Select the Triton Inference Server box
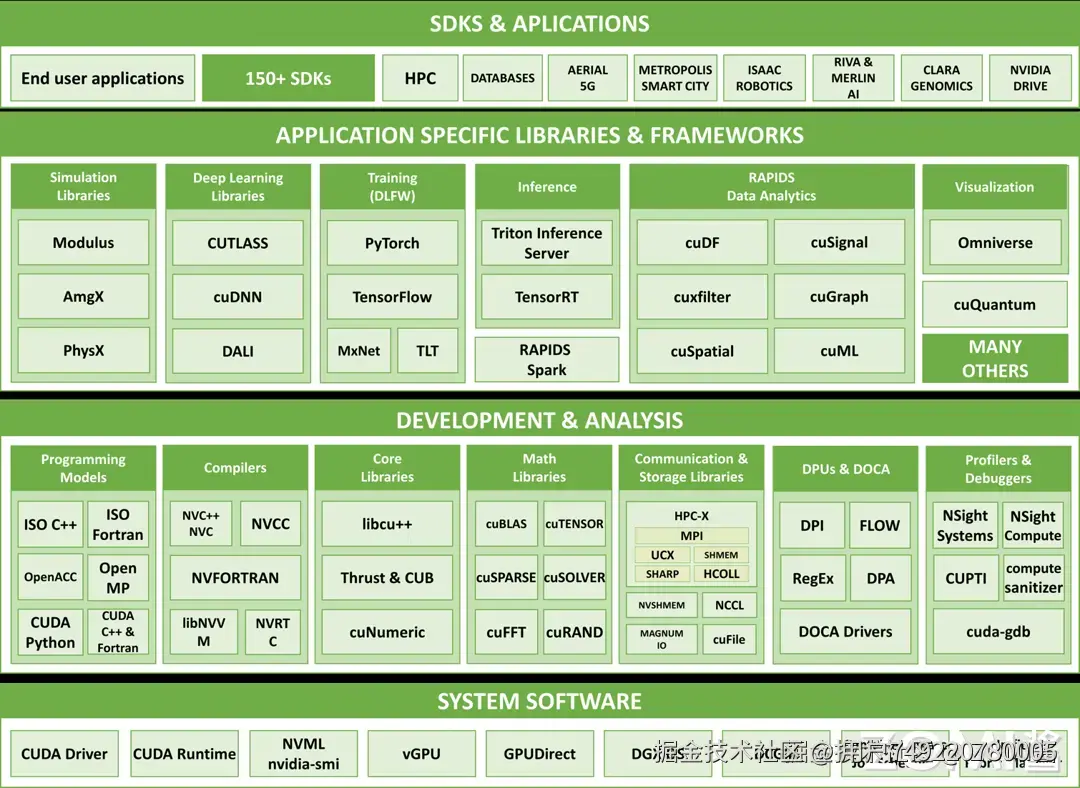1080x788 pixels. (x=546, y=242)
